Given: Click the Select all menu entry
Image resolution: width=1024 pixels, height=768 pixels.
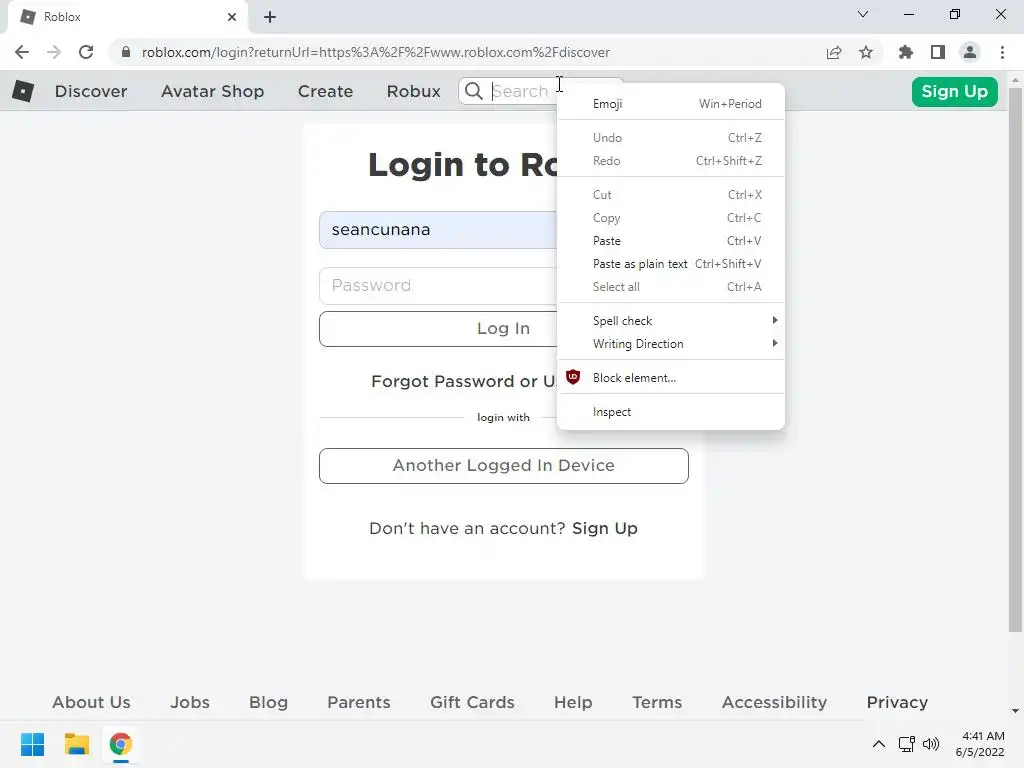Looking at the screenshot, I should [x=671, y=287].
